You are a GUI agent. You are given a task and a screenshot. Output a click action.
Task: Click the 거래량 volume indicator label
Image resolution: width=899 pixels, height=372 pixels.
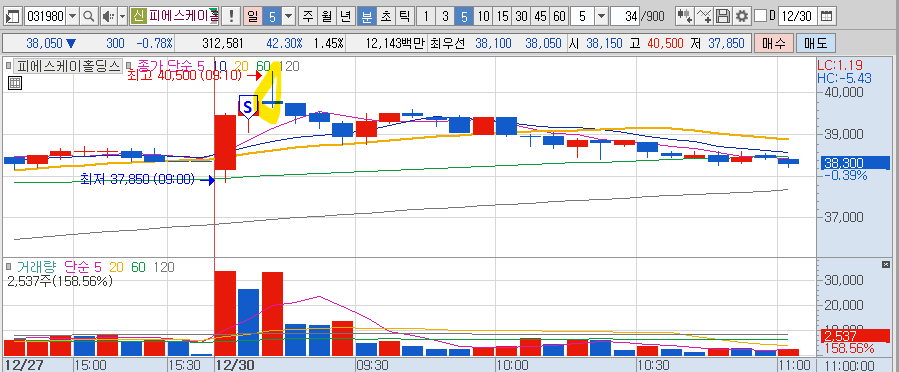[x=37, y=267]
